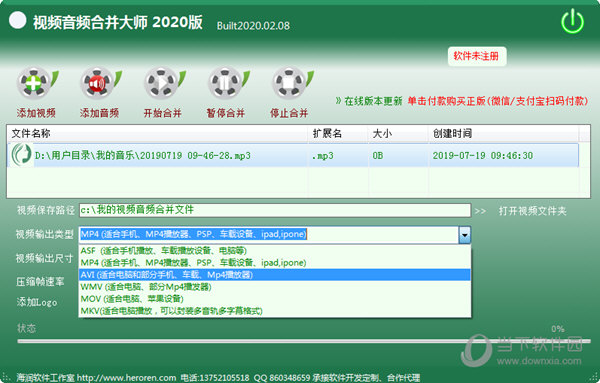The image size is (600, 383).
Task: Click 打开视频文件夹 to open the video folder
Action: (x=532, y=211)
